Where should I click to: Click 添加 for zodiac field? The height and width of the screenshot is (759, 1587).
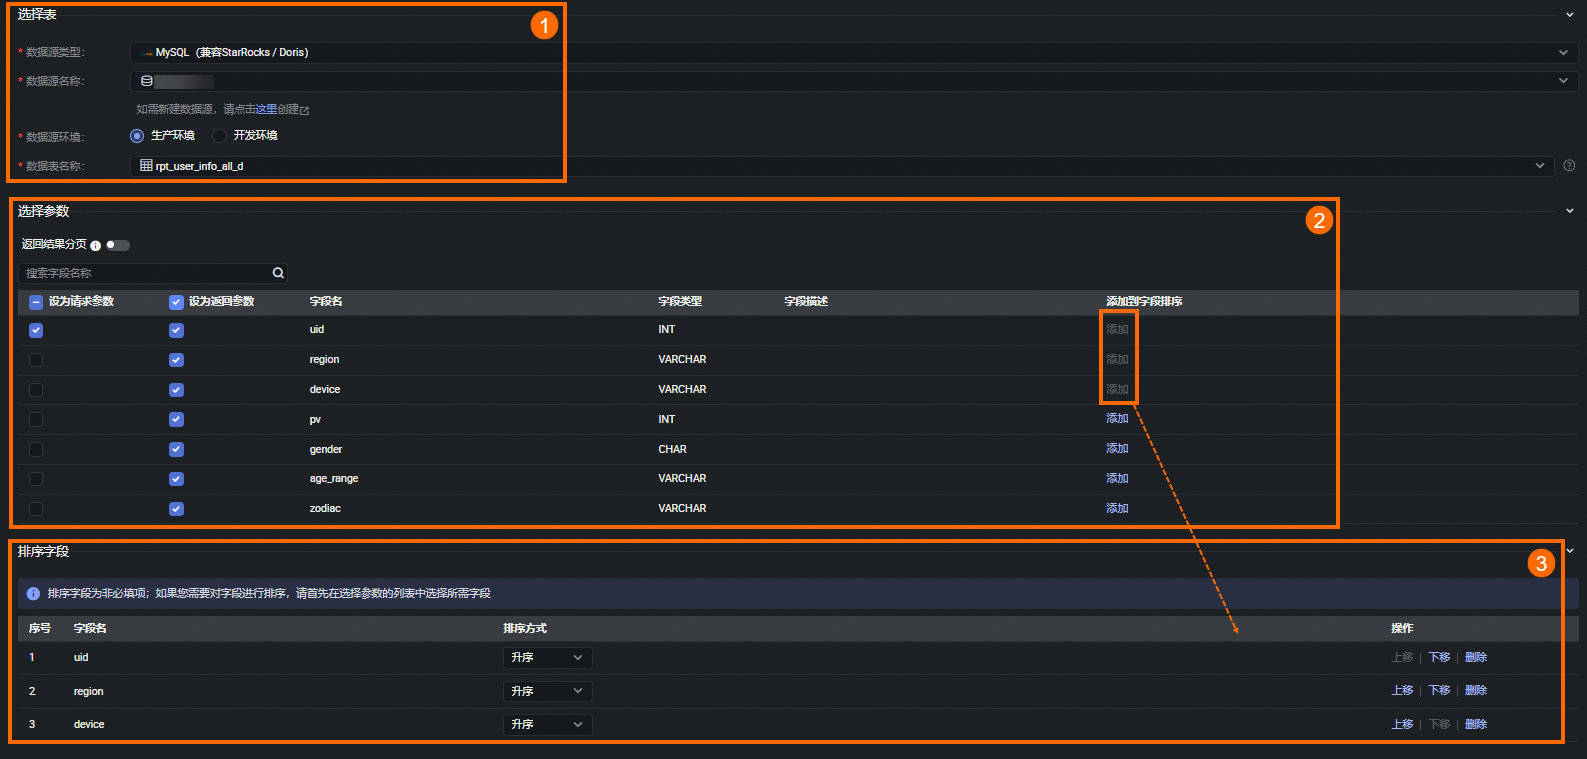(x=1117, y=509)
